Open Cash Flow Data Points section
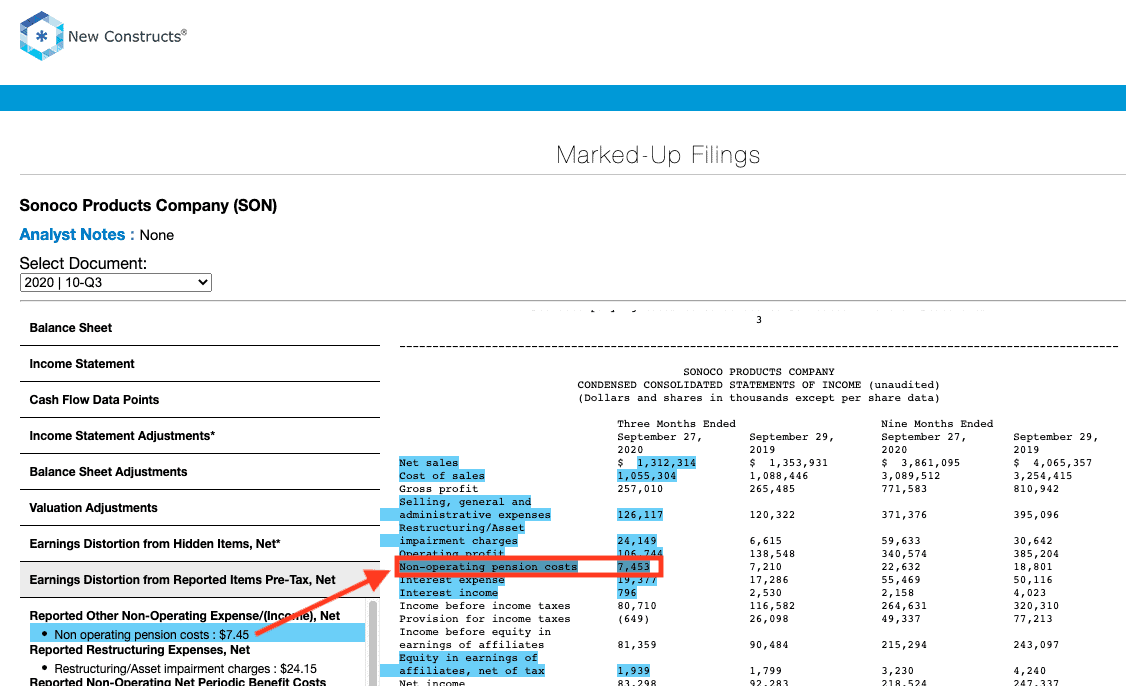 [x=200, y=399]
